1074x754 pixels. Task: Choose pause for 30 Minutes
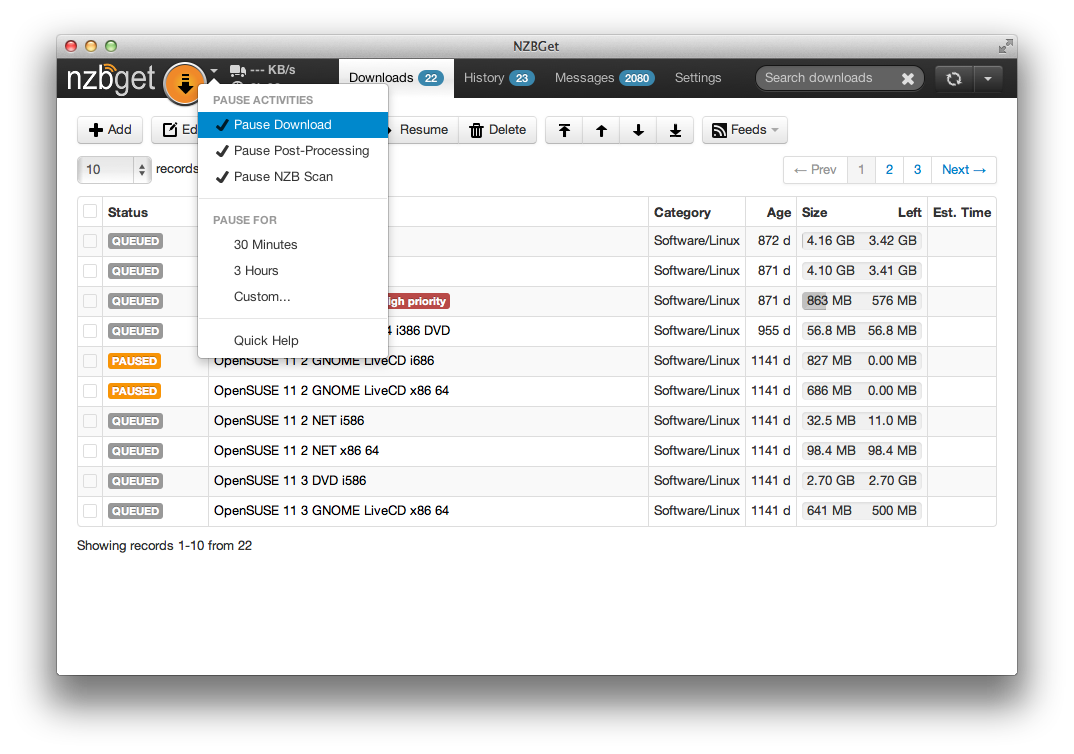[293, 244]
